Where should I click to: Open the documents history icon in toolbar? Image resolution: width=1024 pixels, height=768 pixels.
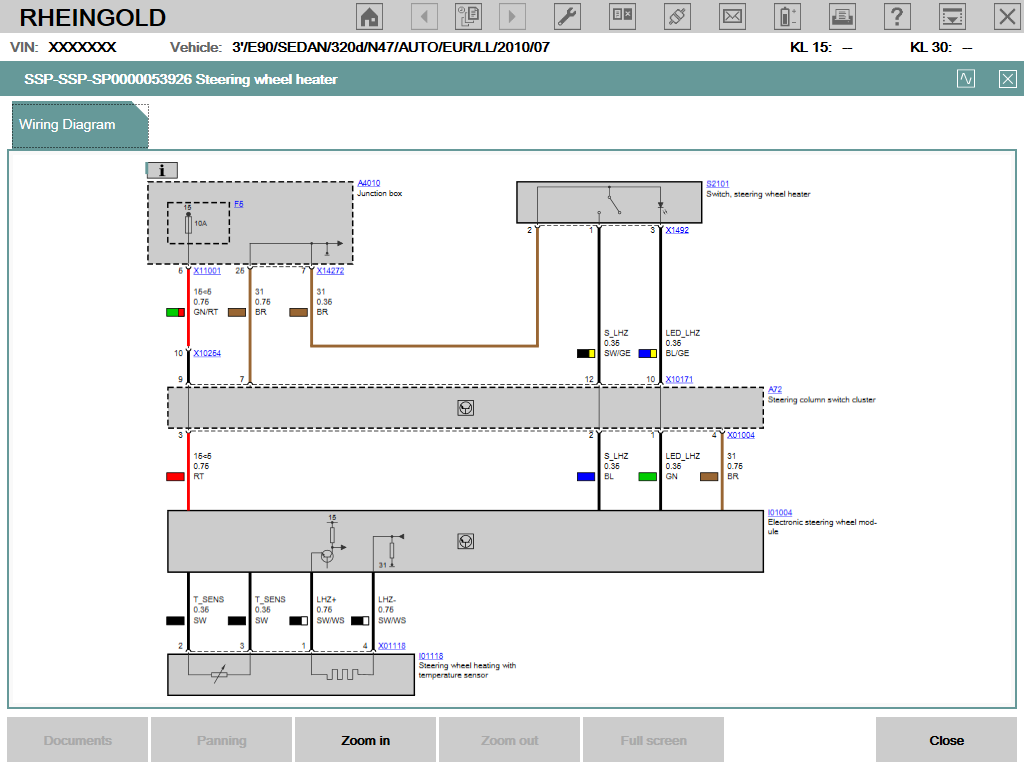[x=468, y=16]
